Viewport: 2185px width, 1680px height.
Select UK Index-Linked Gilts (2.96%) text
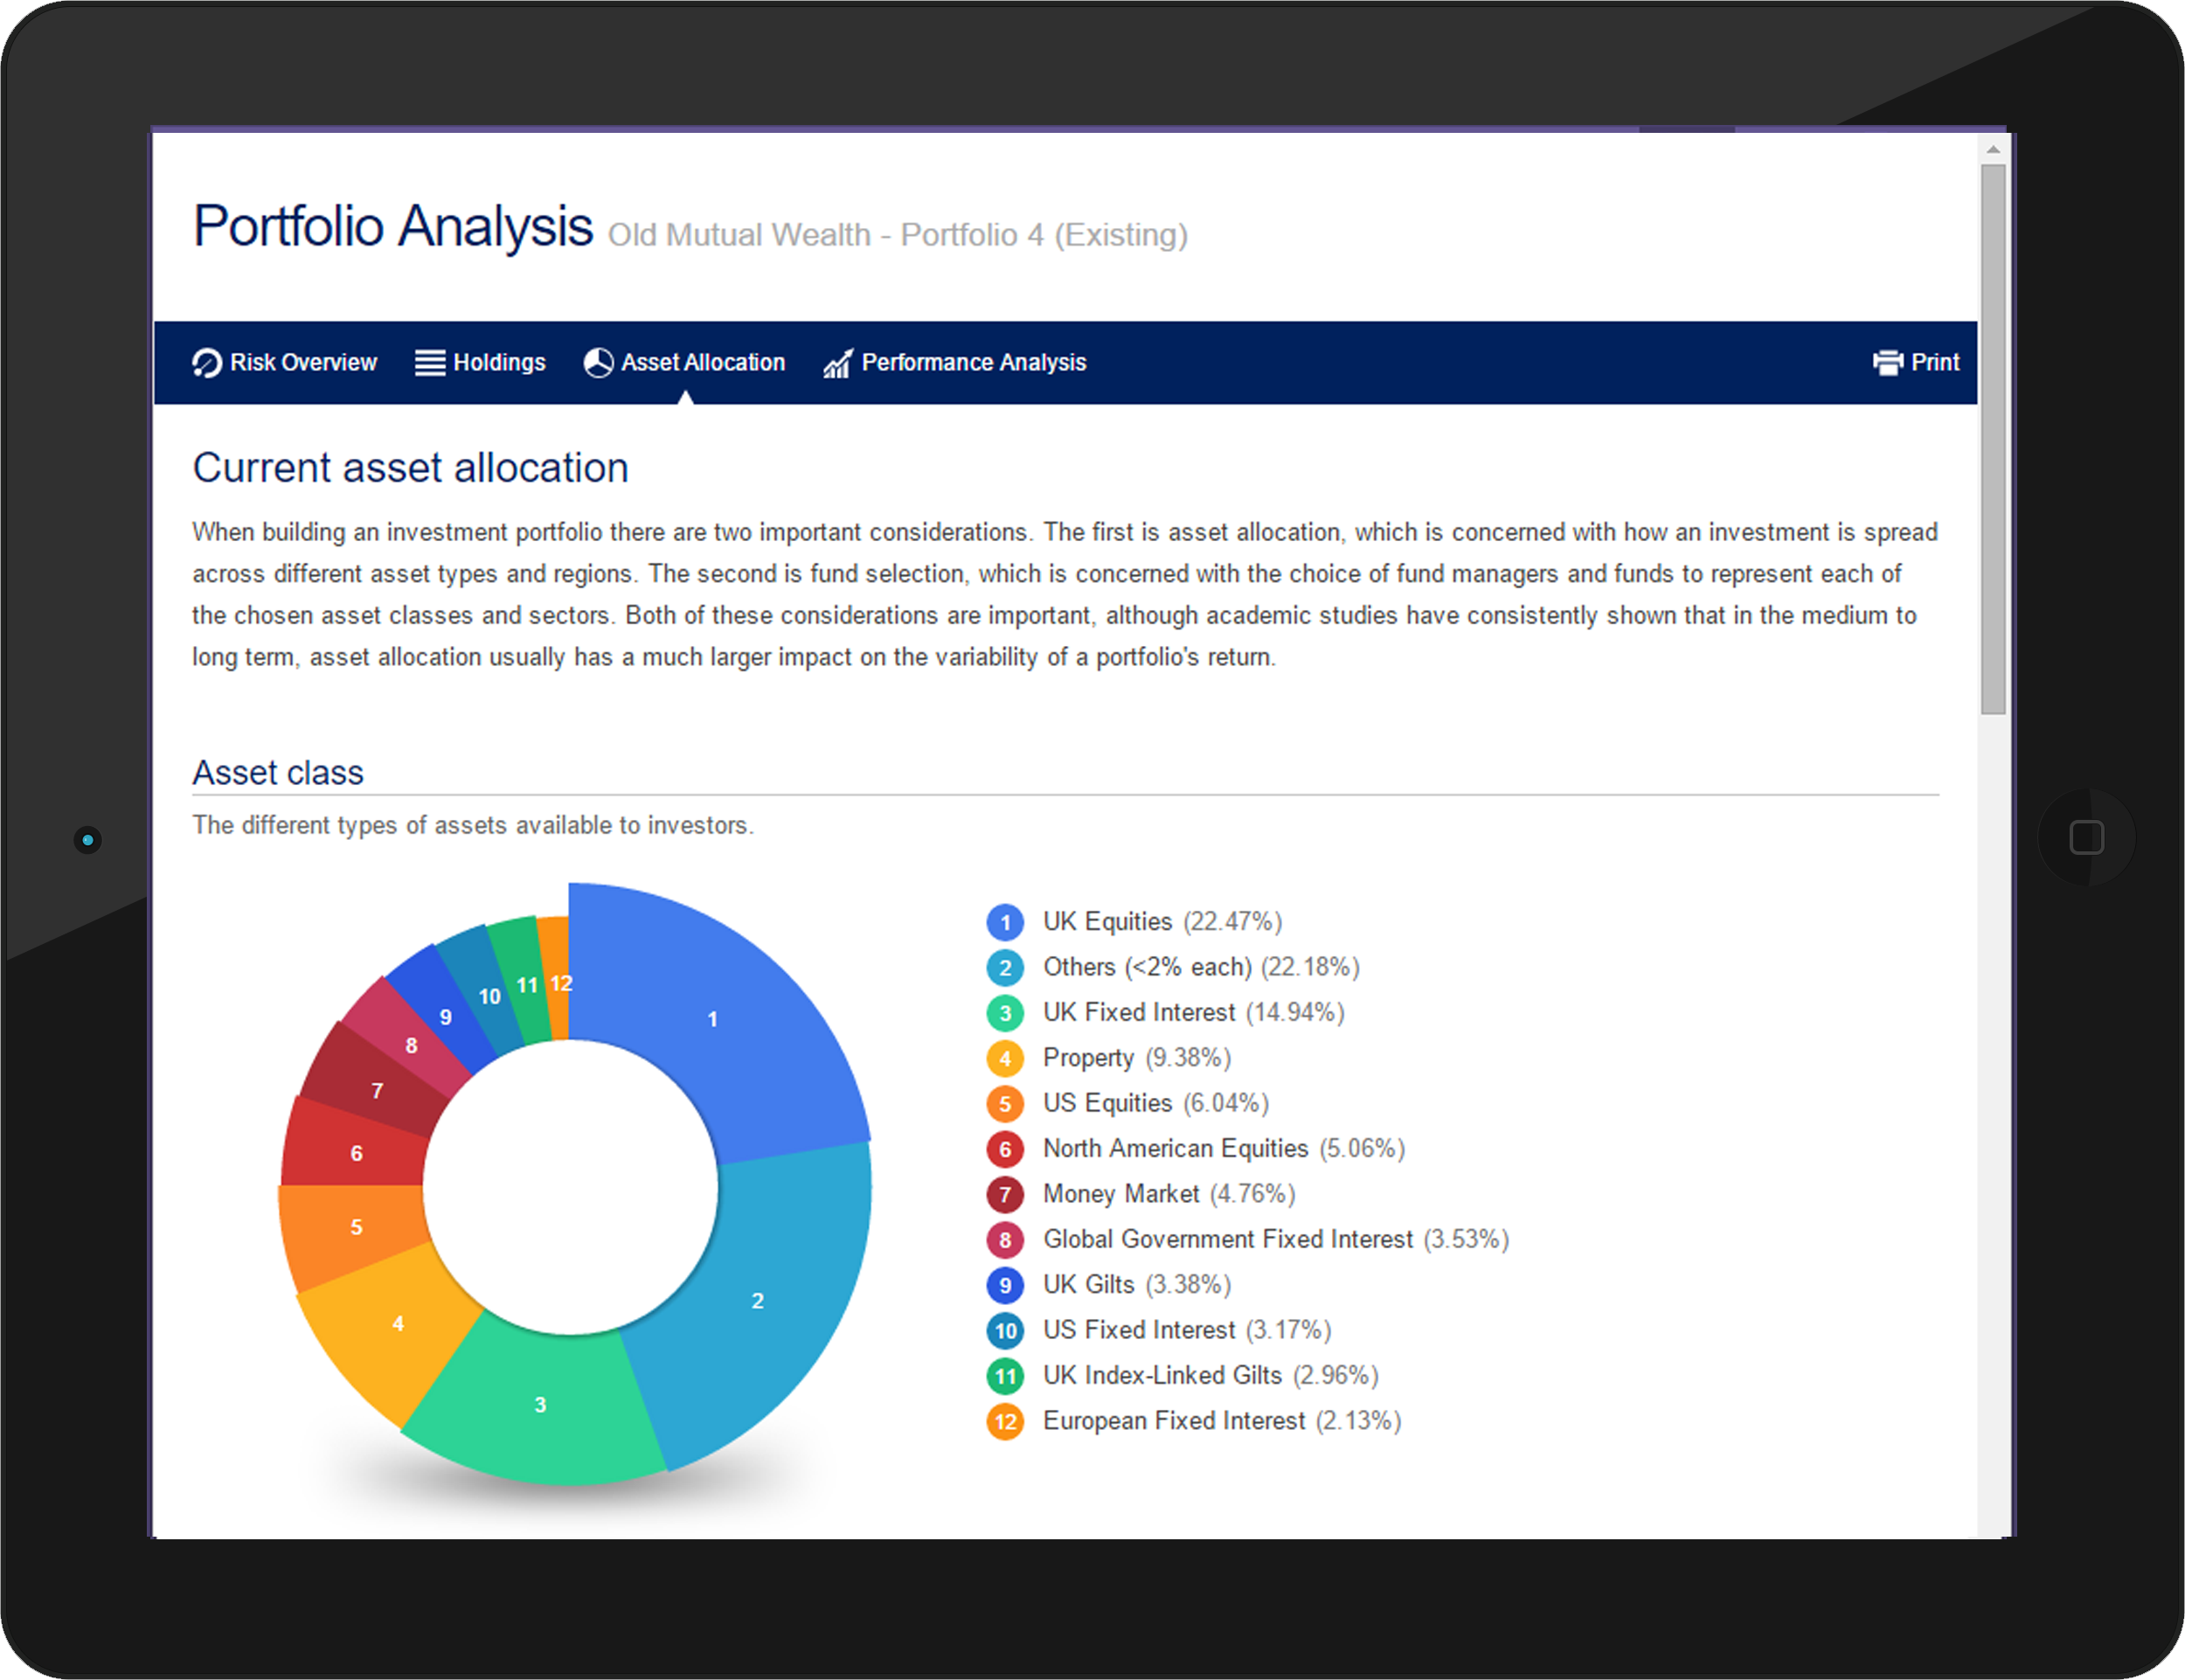(x=1211, y=1375)
